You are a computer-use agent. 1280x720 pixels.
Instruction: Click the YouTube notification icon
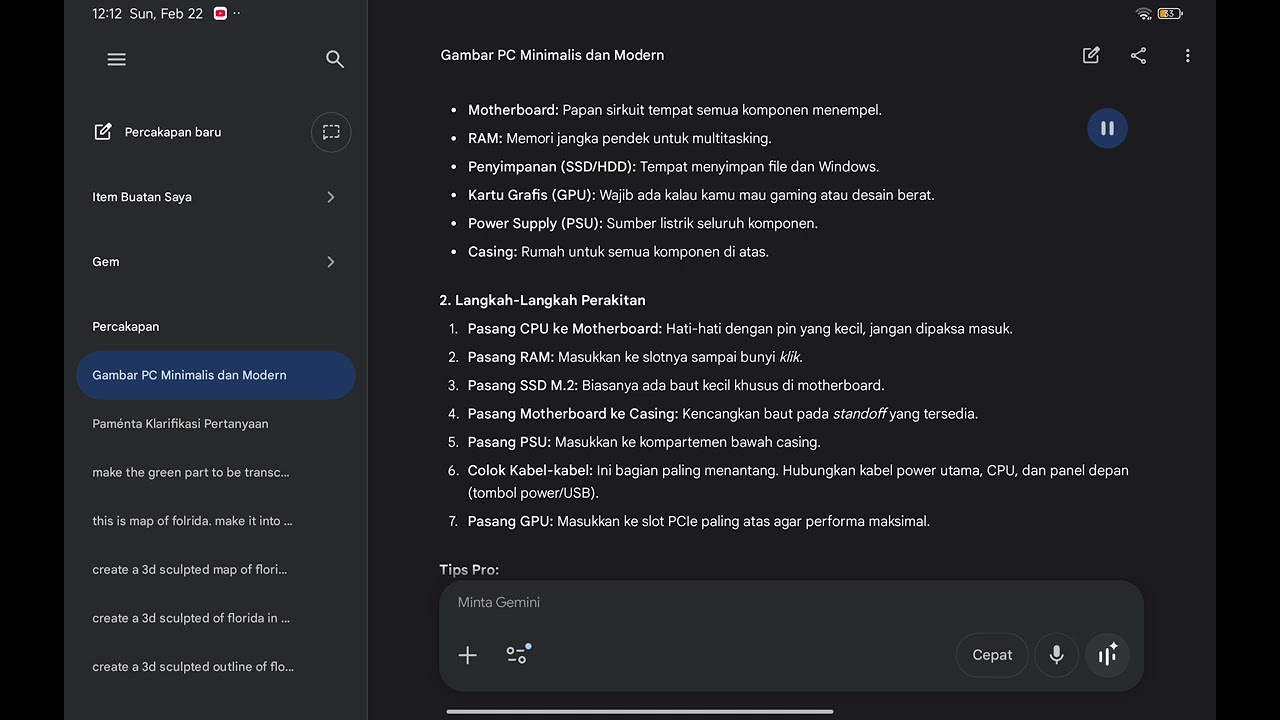[x=220, y=14]
